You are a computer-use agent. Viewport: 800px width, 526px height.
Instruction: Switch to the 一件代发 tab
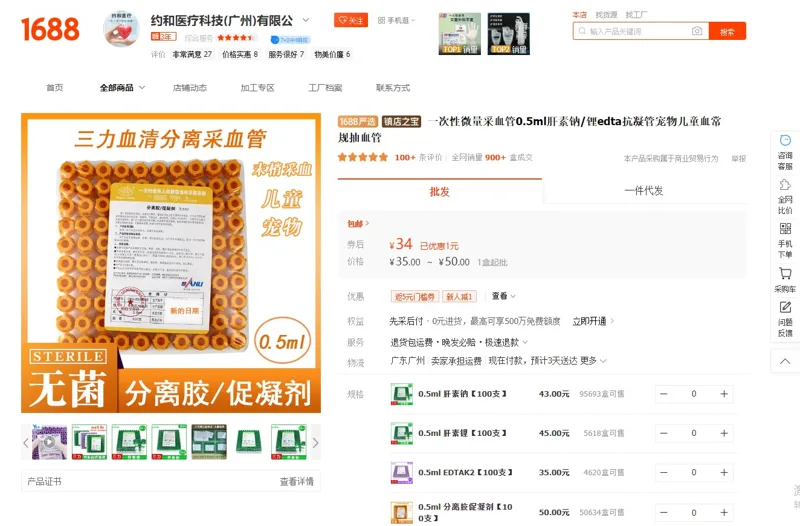click(x=644, y=191)
